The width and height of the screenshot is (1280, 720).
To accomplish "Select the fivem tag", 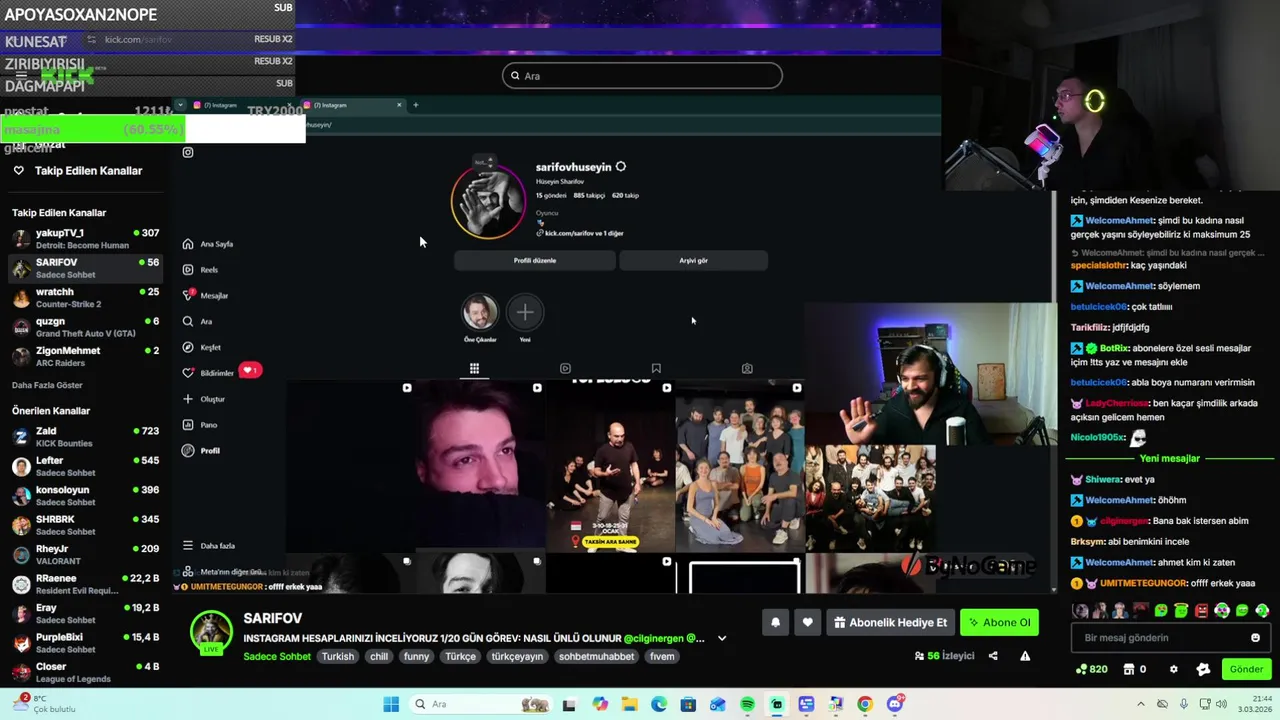I will [x=662, y=657].
